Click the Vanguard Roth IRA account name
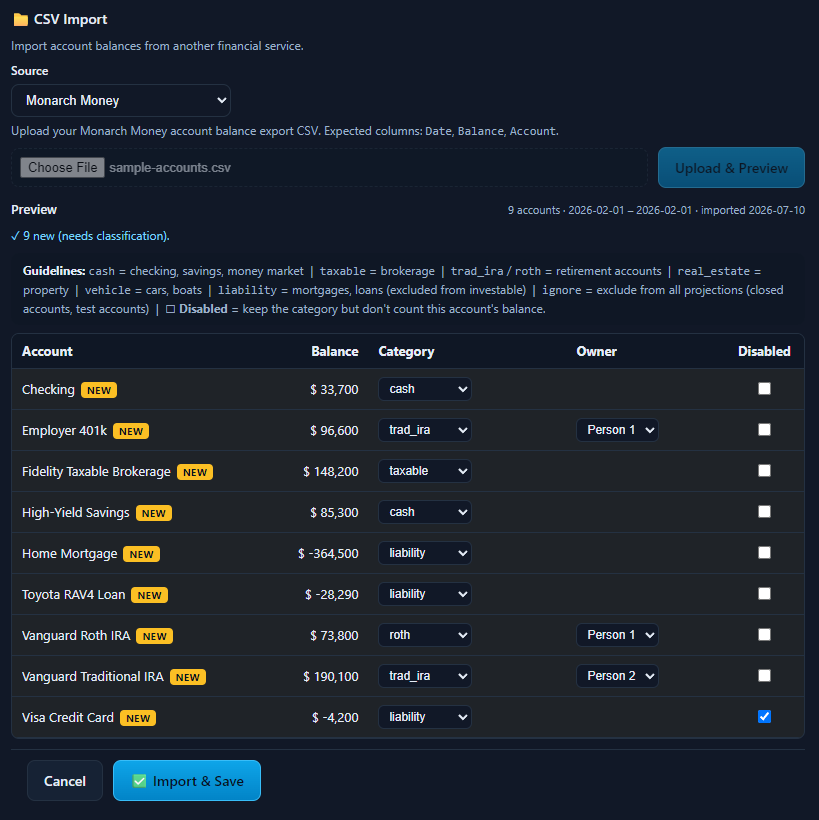Viewport: 819px width, 820px height. 76,636
